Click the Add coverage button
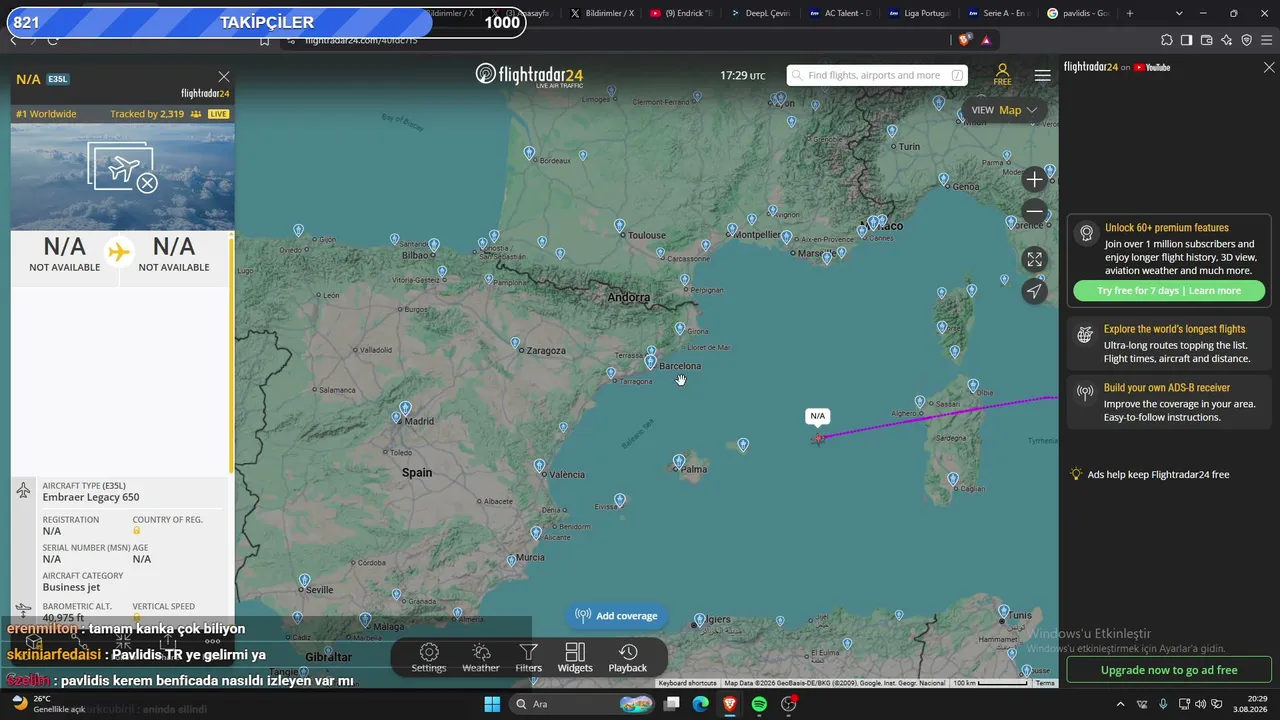This screenshot has height=720, width=1280. [x=617, y=616]
